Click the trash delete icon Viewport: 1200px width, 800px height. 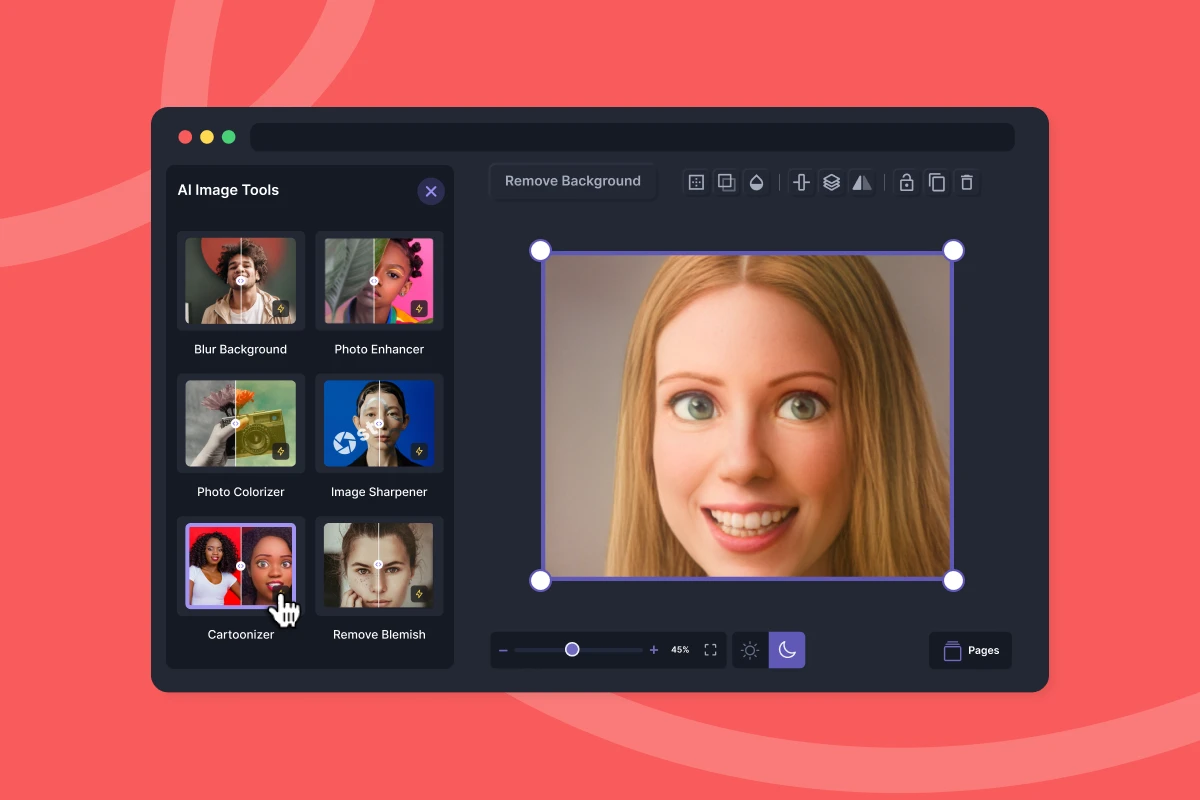point(967,182)
